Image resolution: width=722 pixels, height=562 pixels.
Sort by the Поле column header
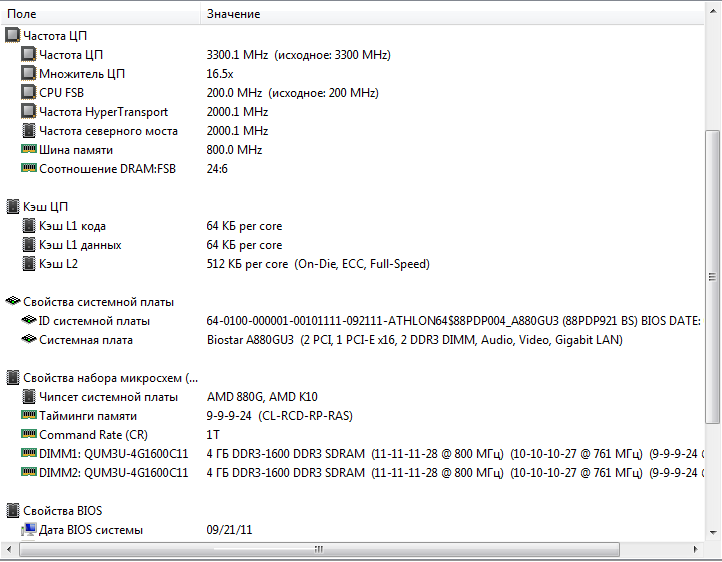(100, 14)
